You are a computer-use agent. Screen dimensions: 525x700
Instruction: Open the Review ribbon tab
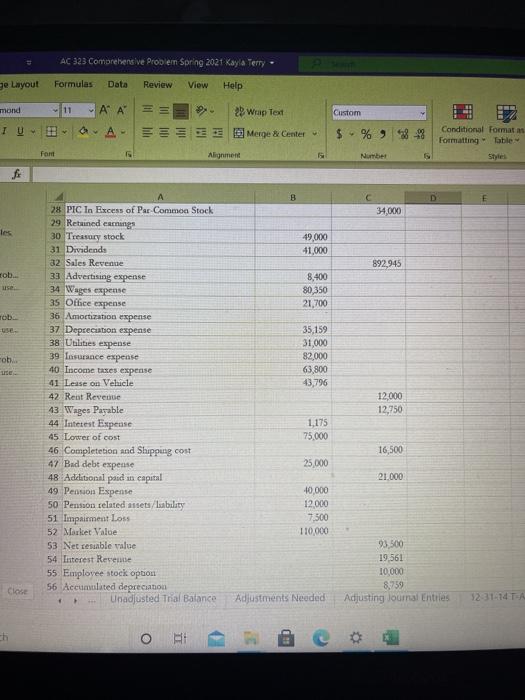click(157, 84)
